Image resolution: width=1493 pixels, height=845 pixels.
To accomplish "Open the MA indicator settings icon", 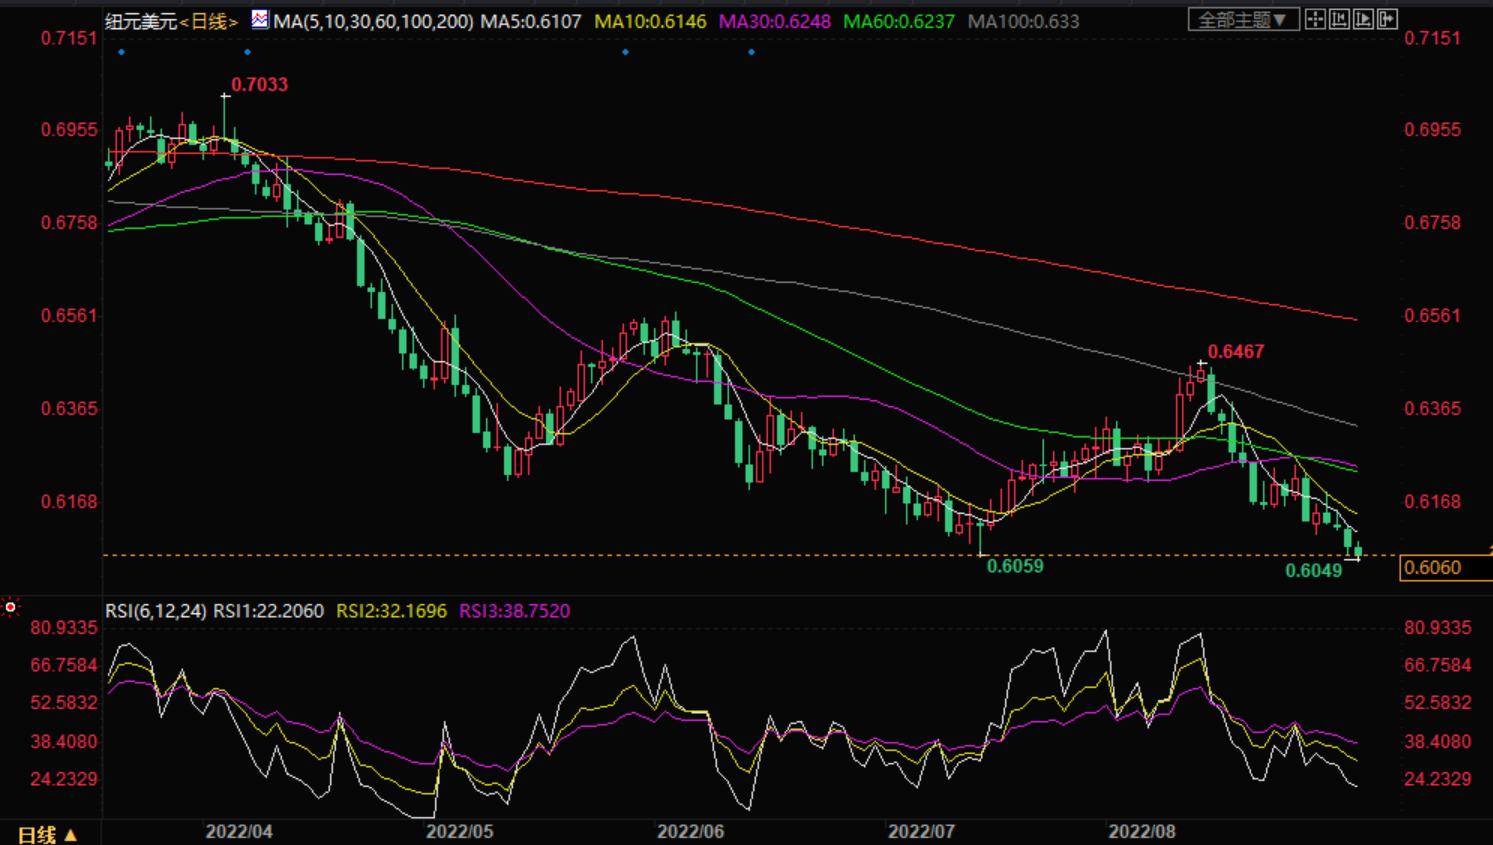I will 260,19.
